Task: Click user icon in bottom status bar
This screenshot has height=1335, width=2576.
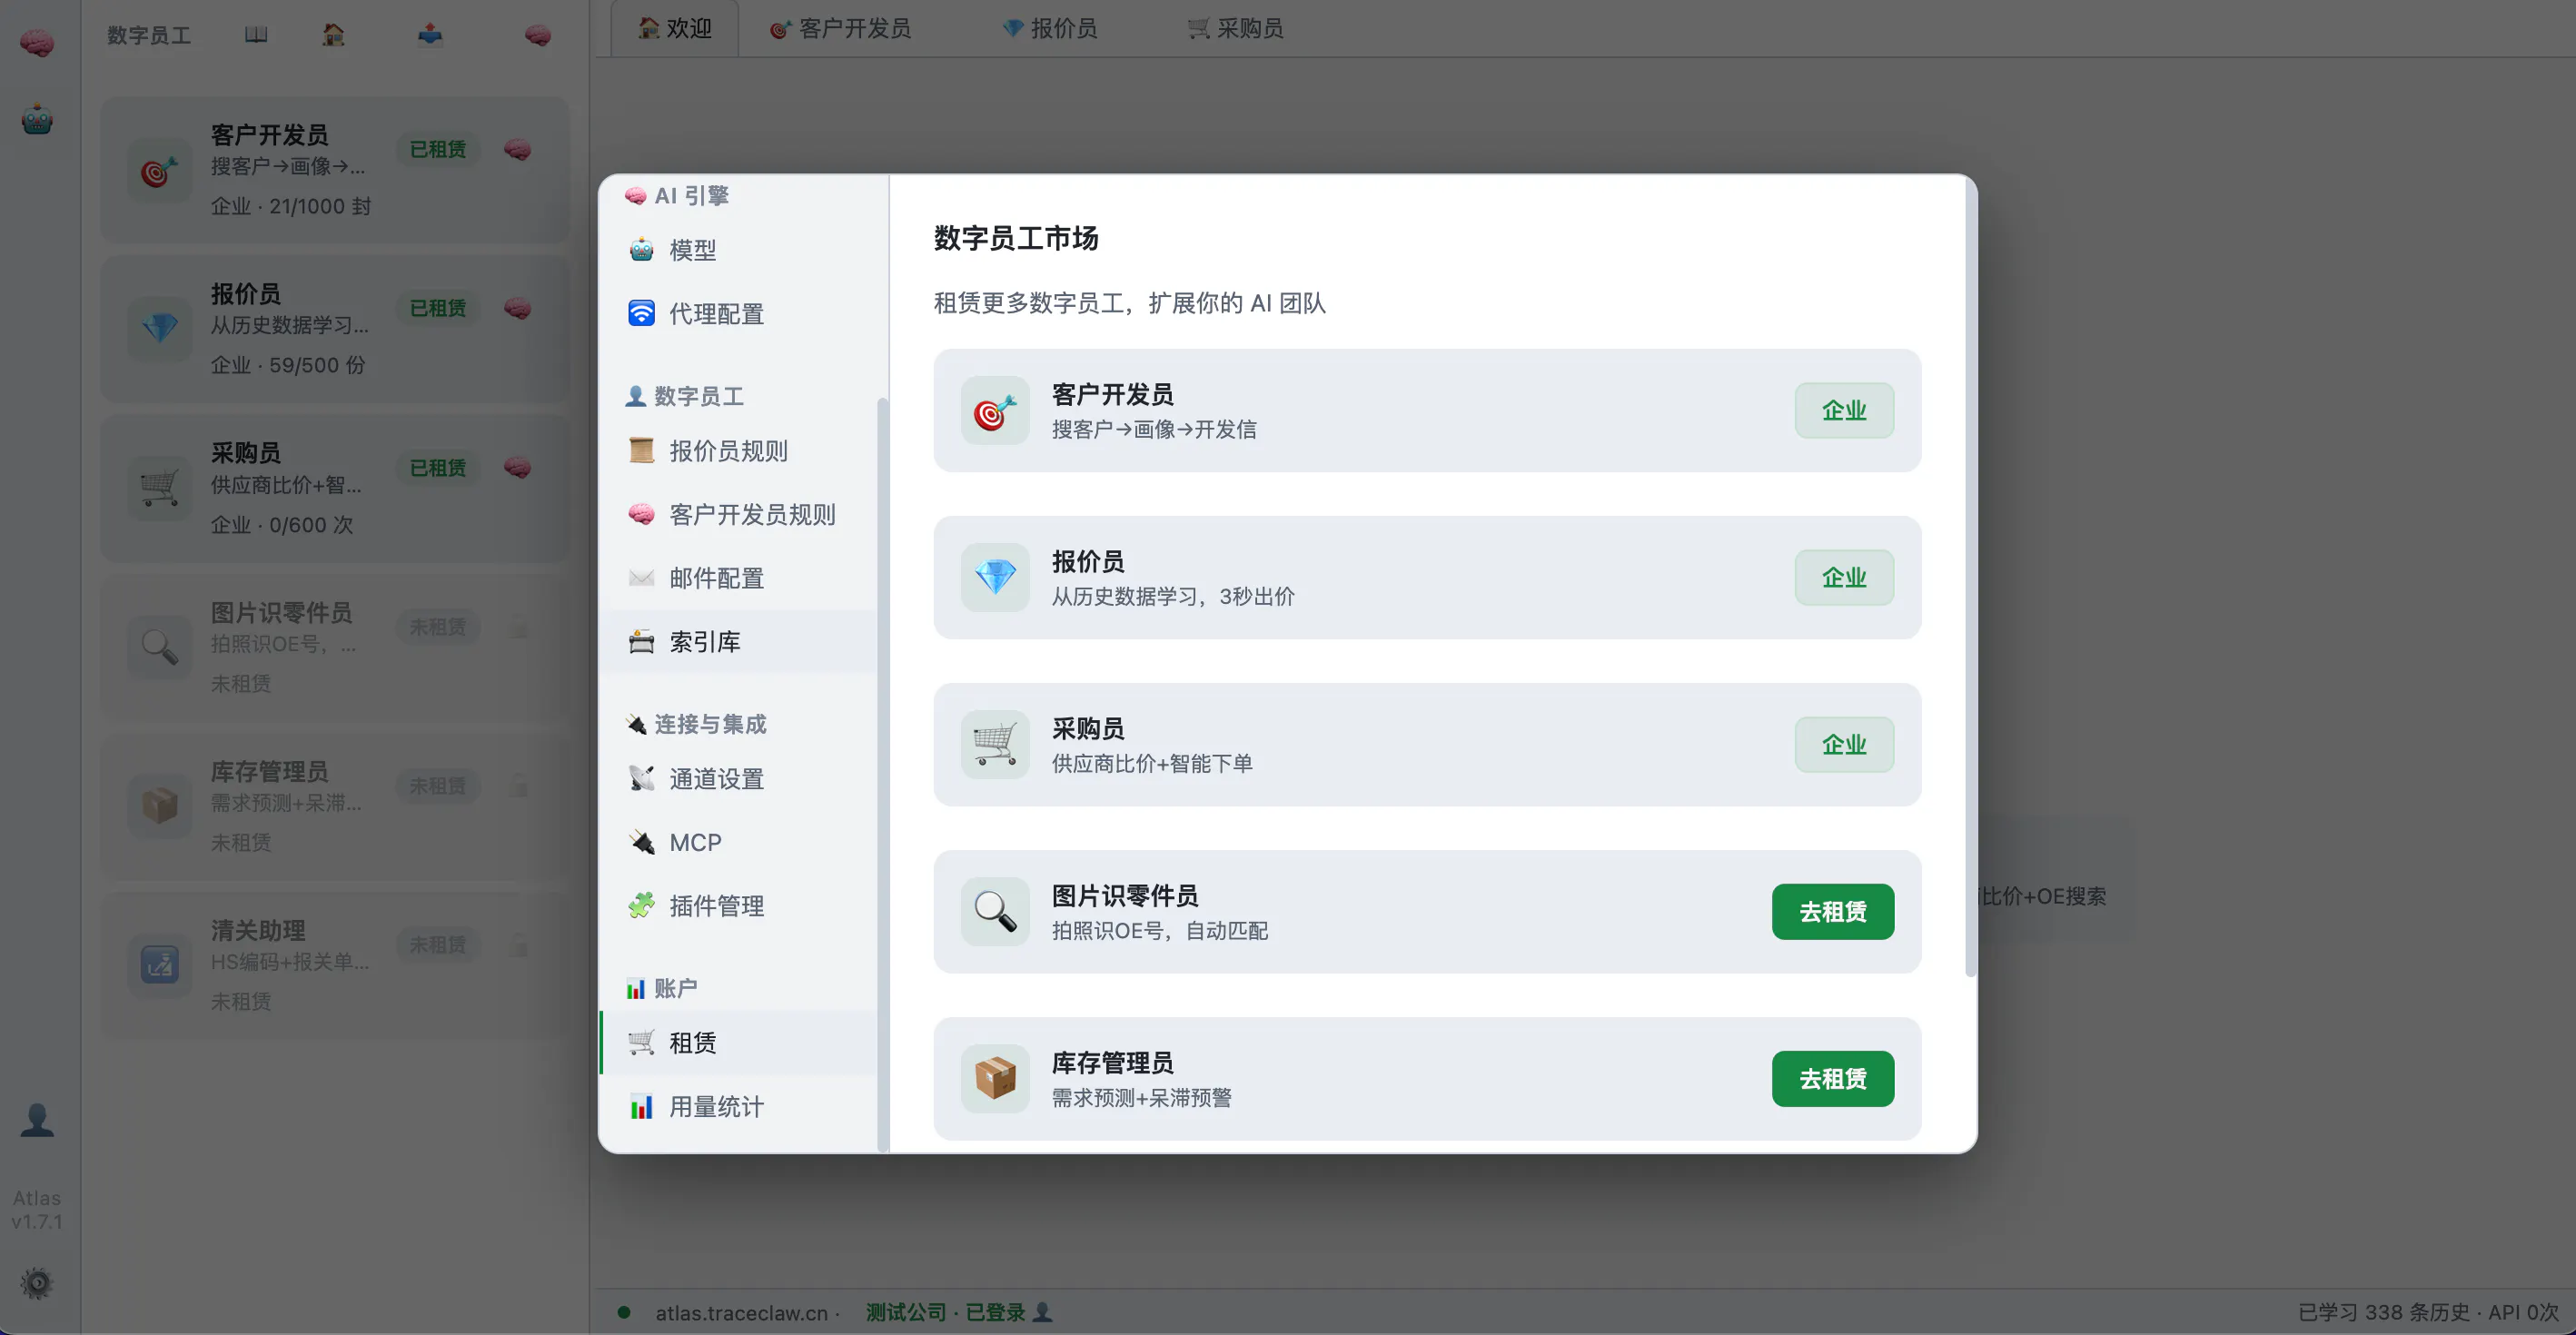Action: point(1042,1312)
